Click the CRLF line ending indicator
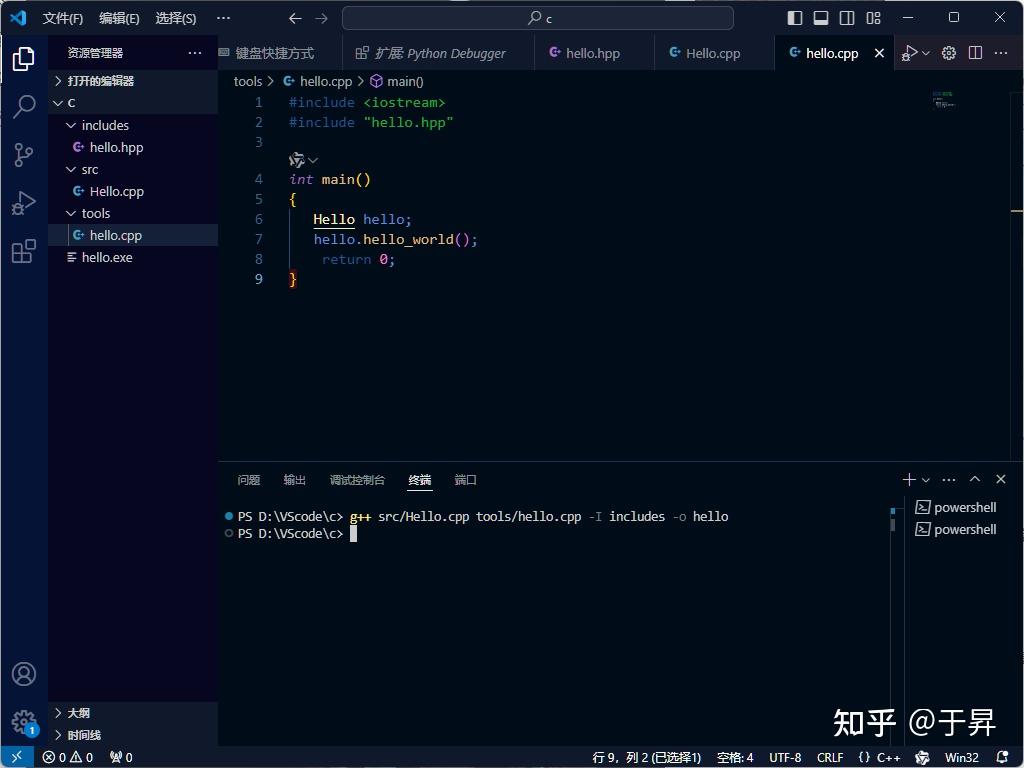The image size is (1024, 768). tap(829, 757)
